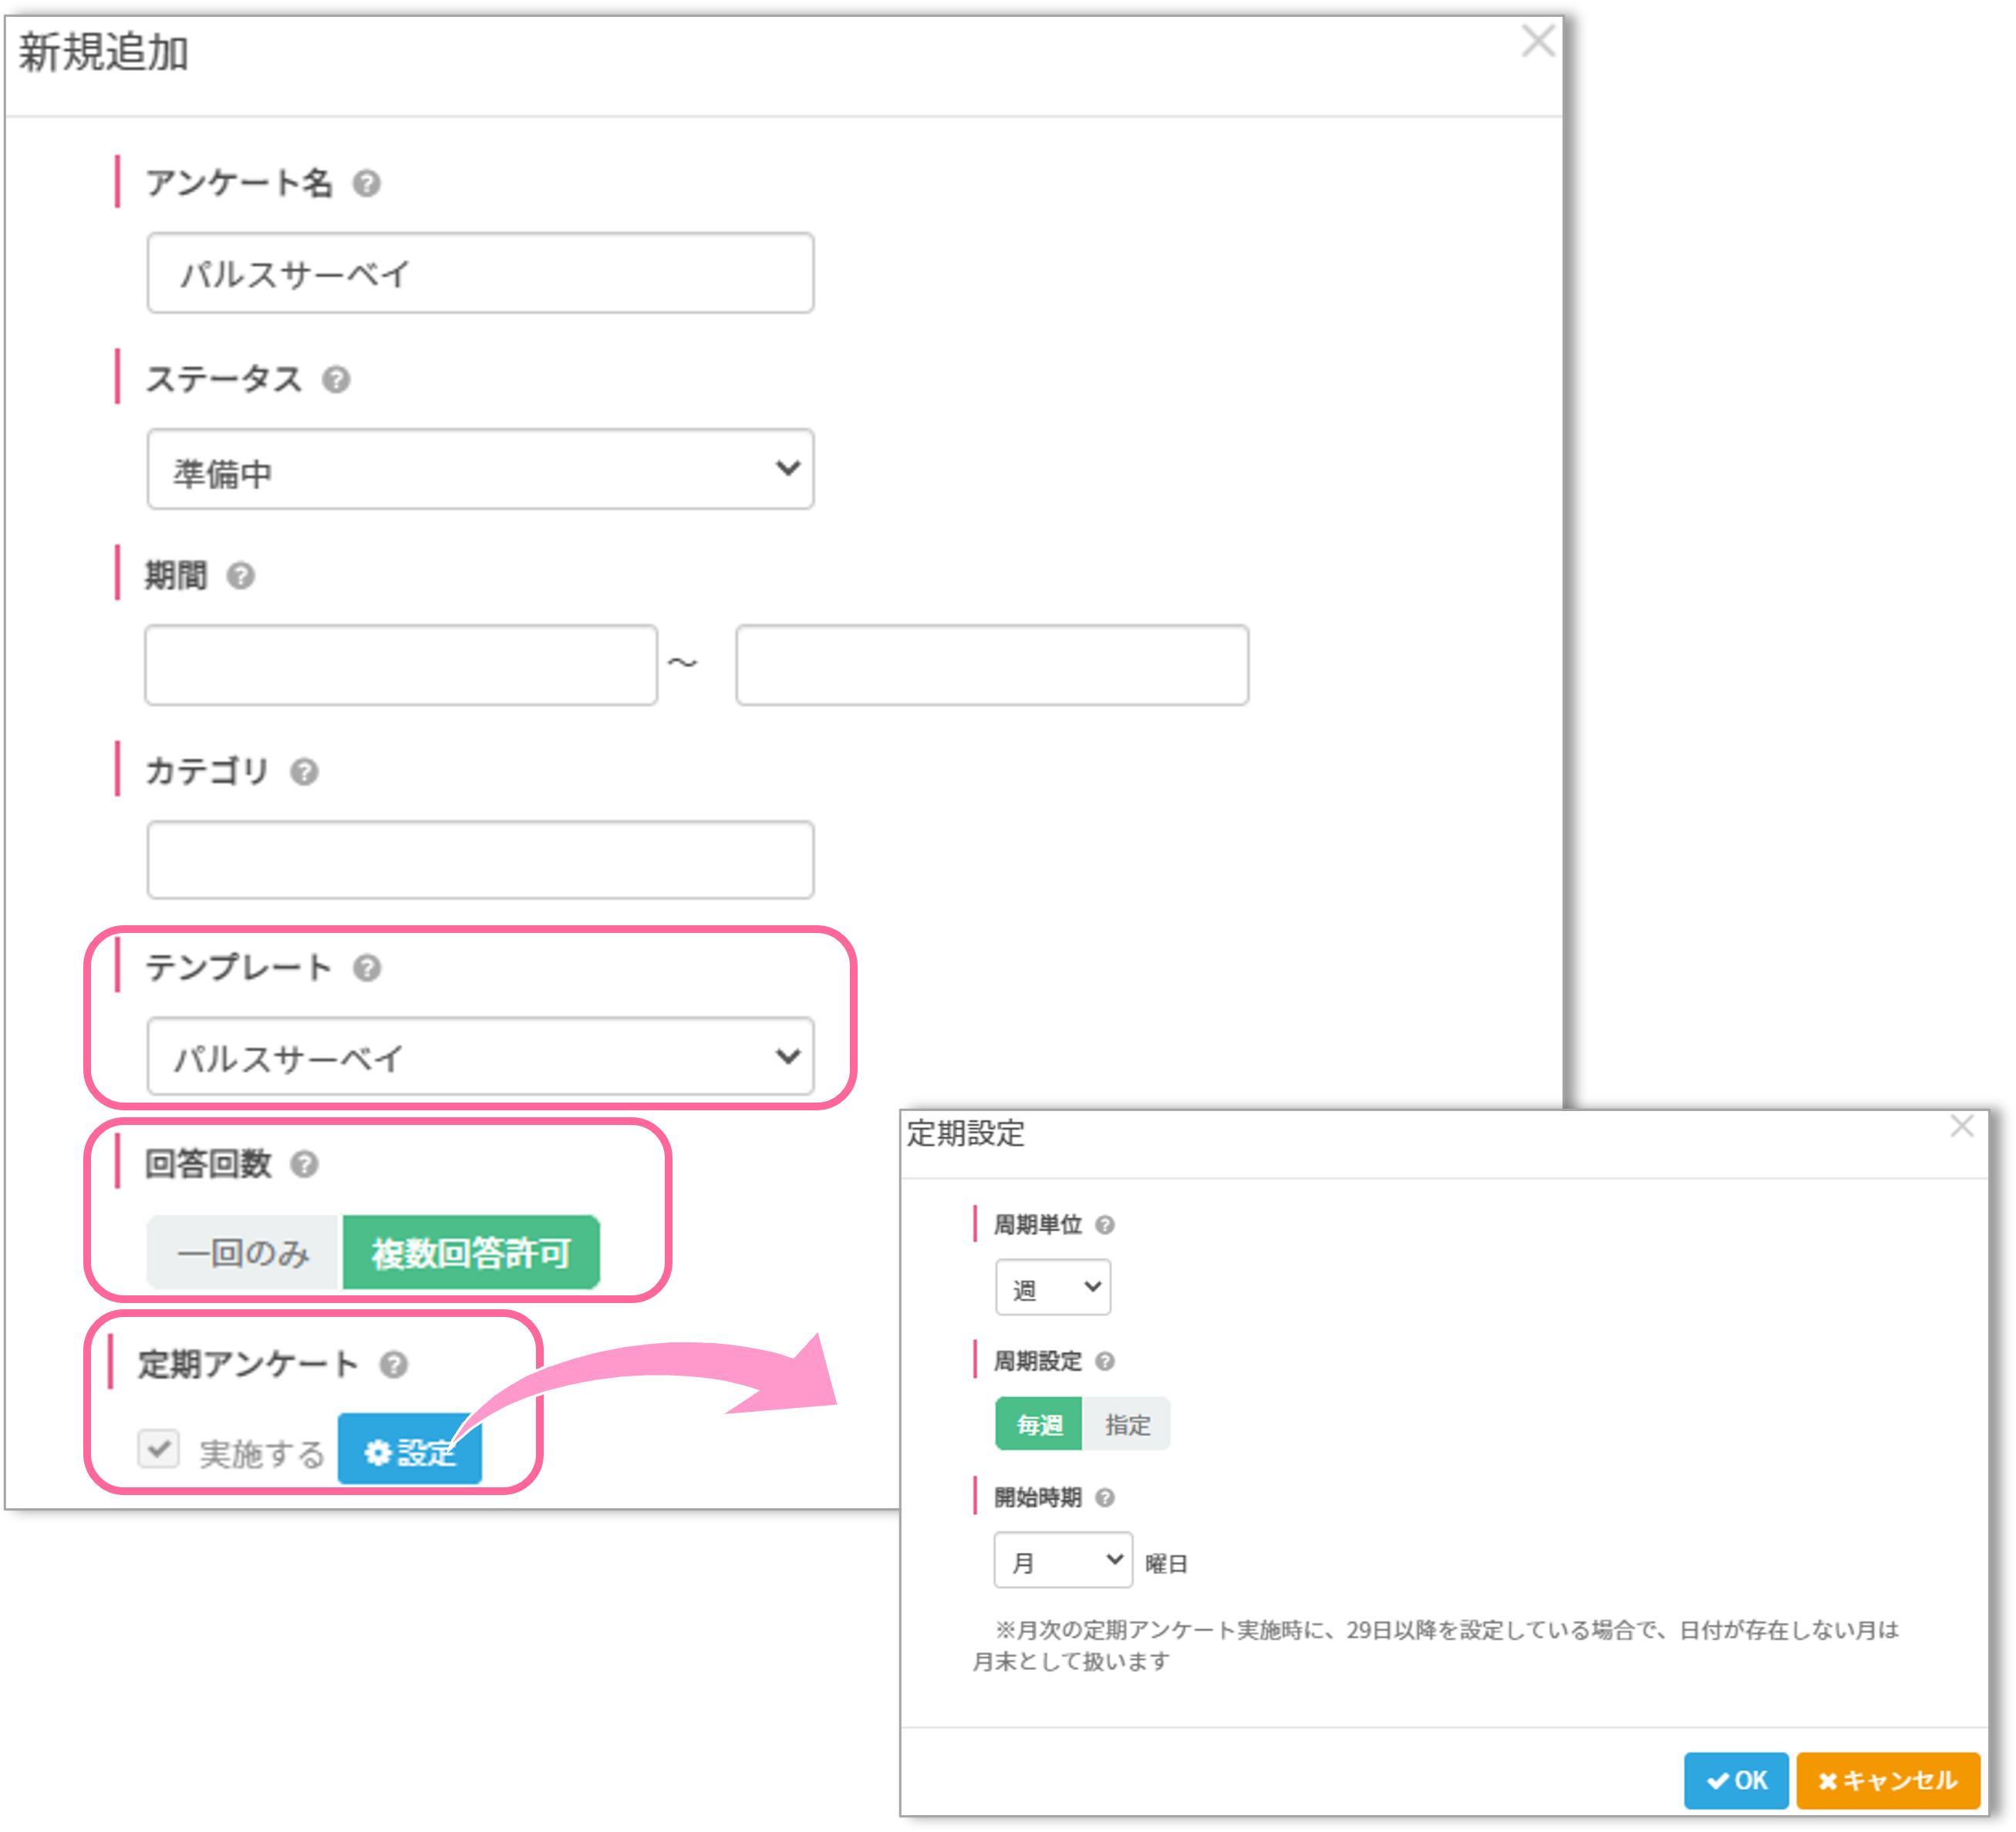Click the period start date field
Image resolution: width=2016 pixels, height=1832 pixels.
[401, 666]
